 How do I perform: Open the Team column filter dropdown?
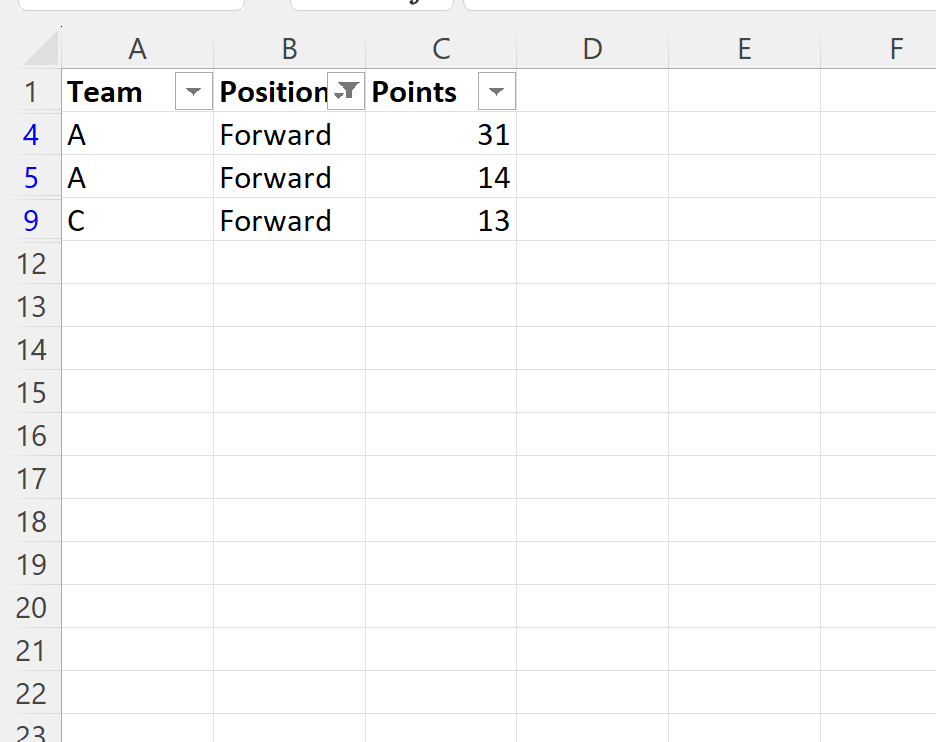click(193, 91)
